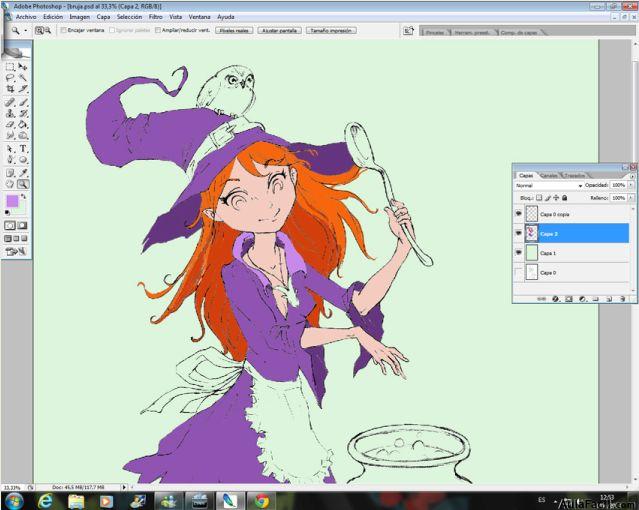Toggle Encajar ventana checkbox
This screenshot has height=510, width=639.
pyautogui.click(x=64, y=30)
